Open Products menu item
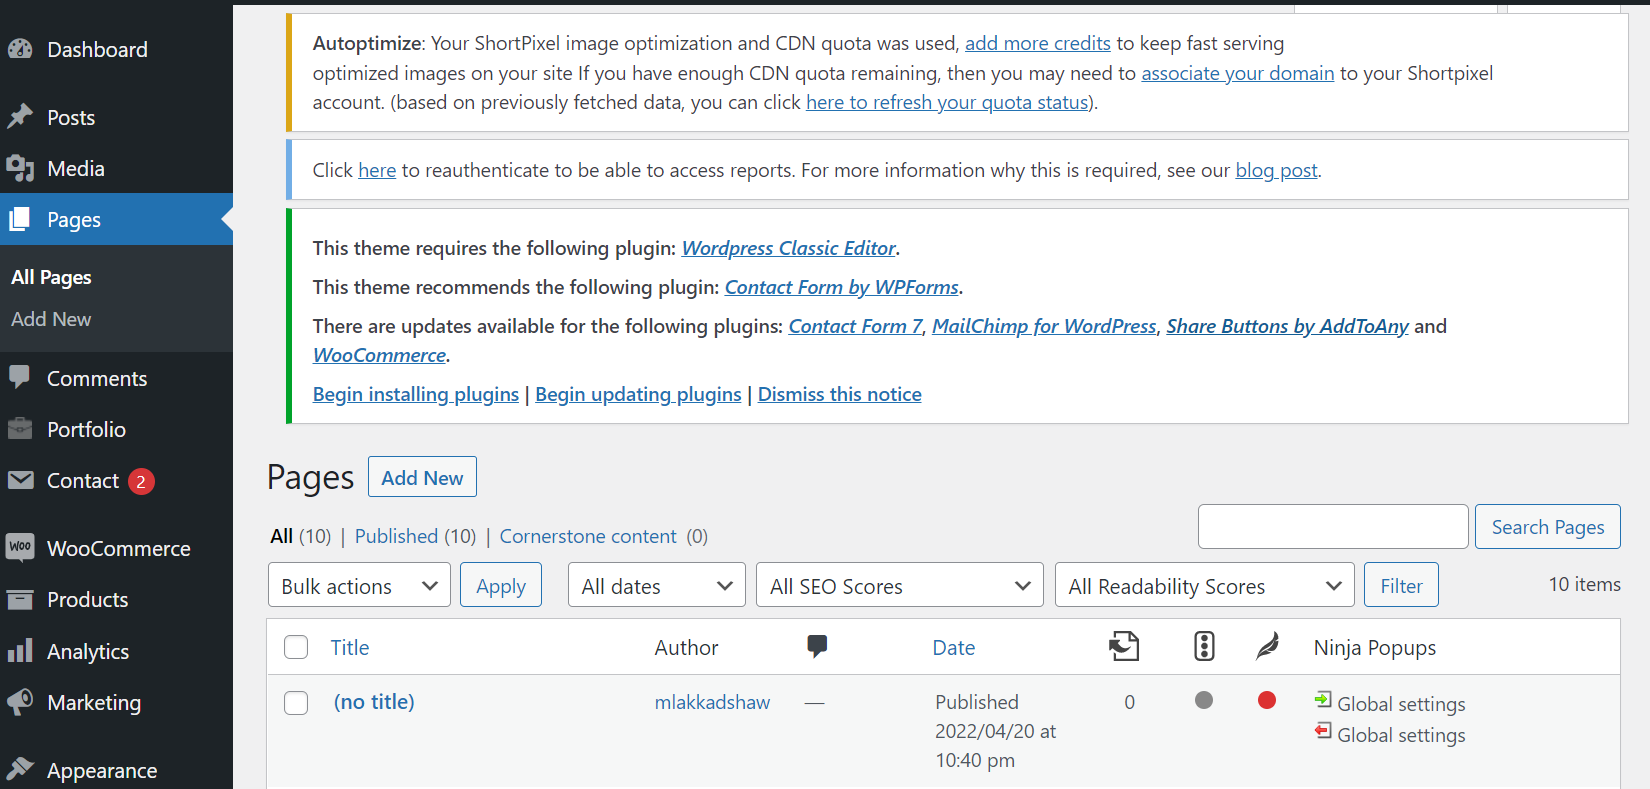 87,599
